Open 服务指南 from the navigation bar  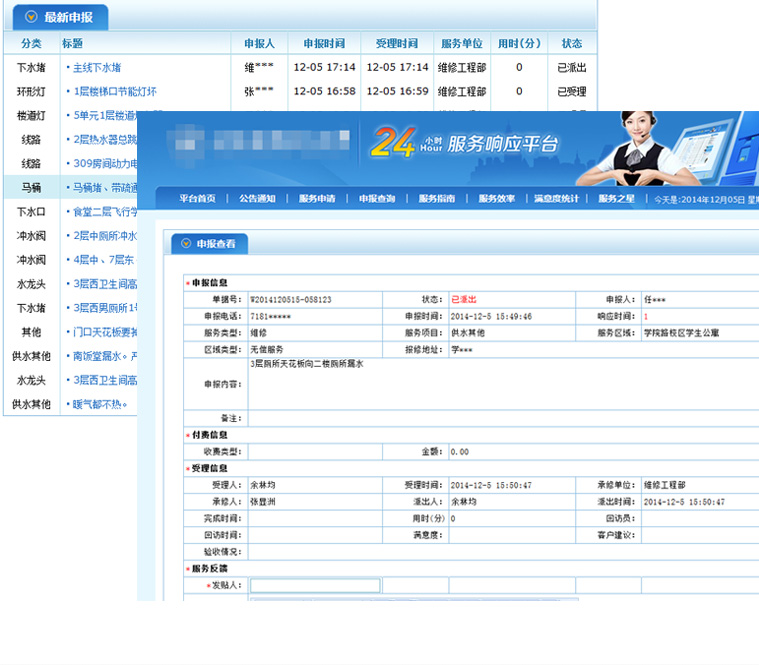click(437, 199)
